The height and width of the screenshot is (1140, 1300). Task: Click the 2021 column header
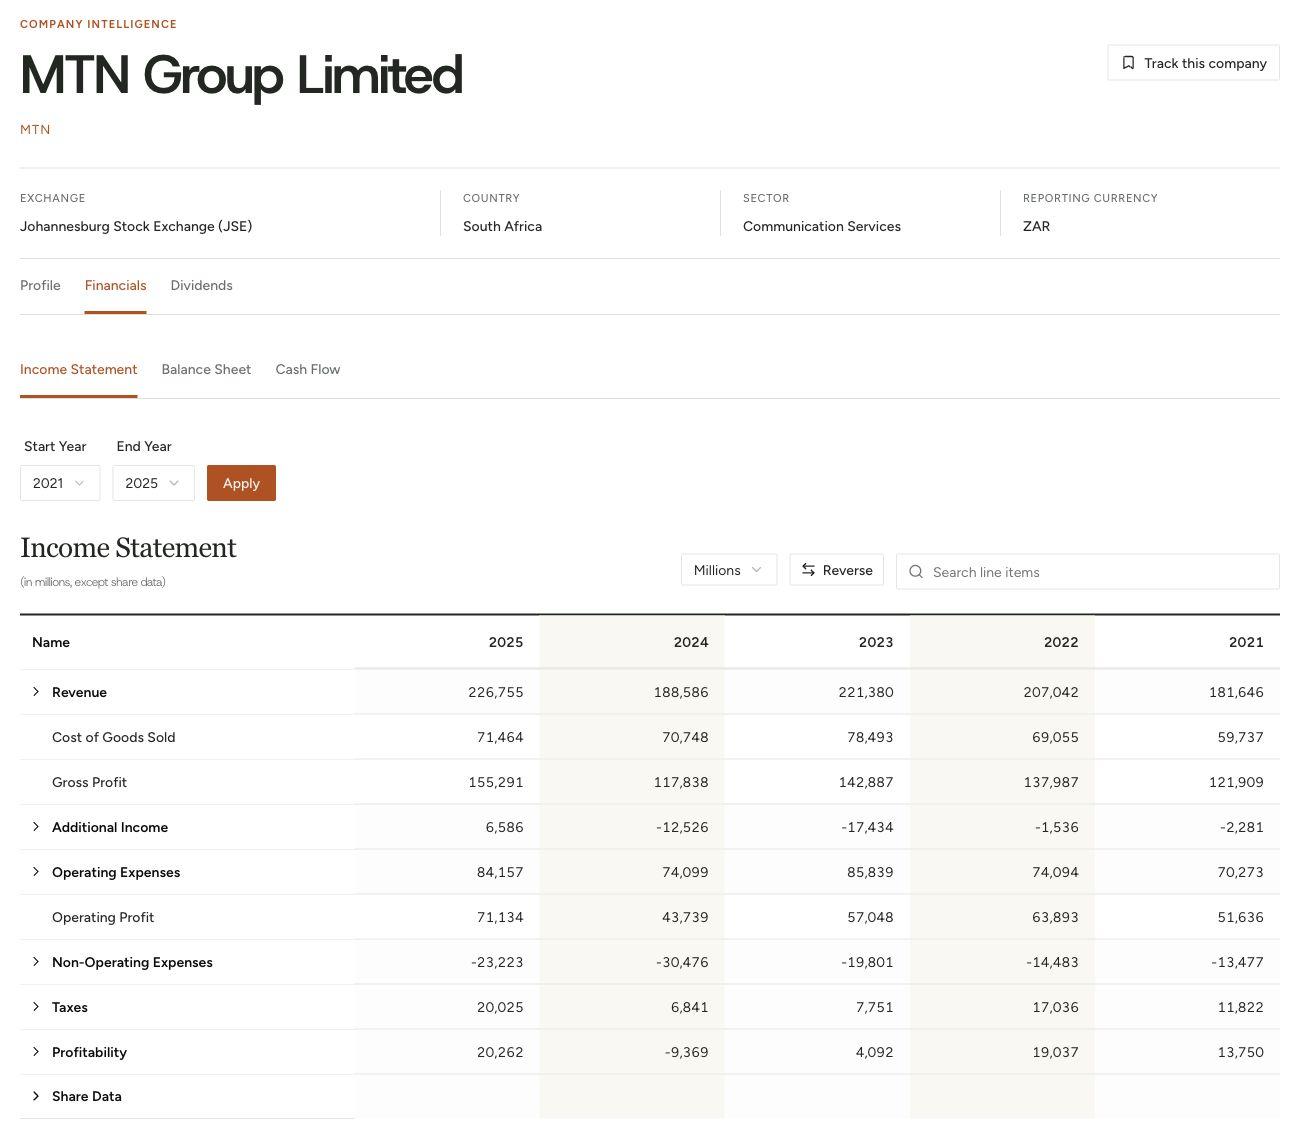pyautogui.click(x=1246, y=642)
